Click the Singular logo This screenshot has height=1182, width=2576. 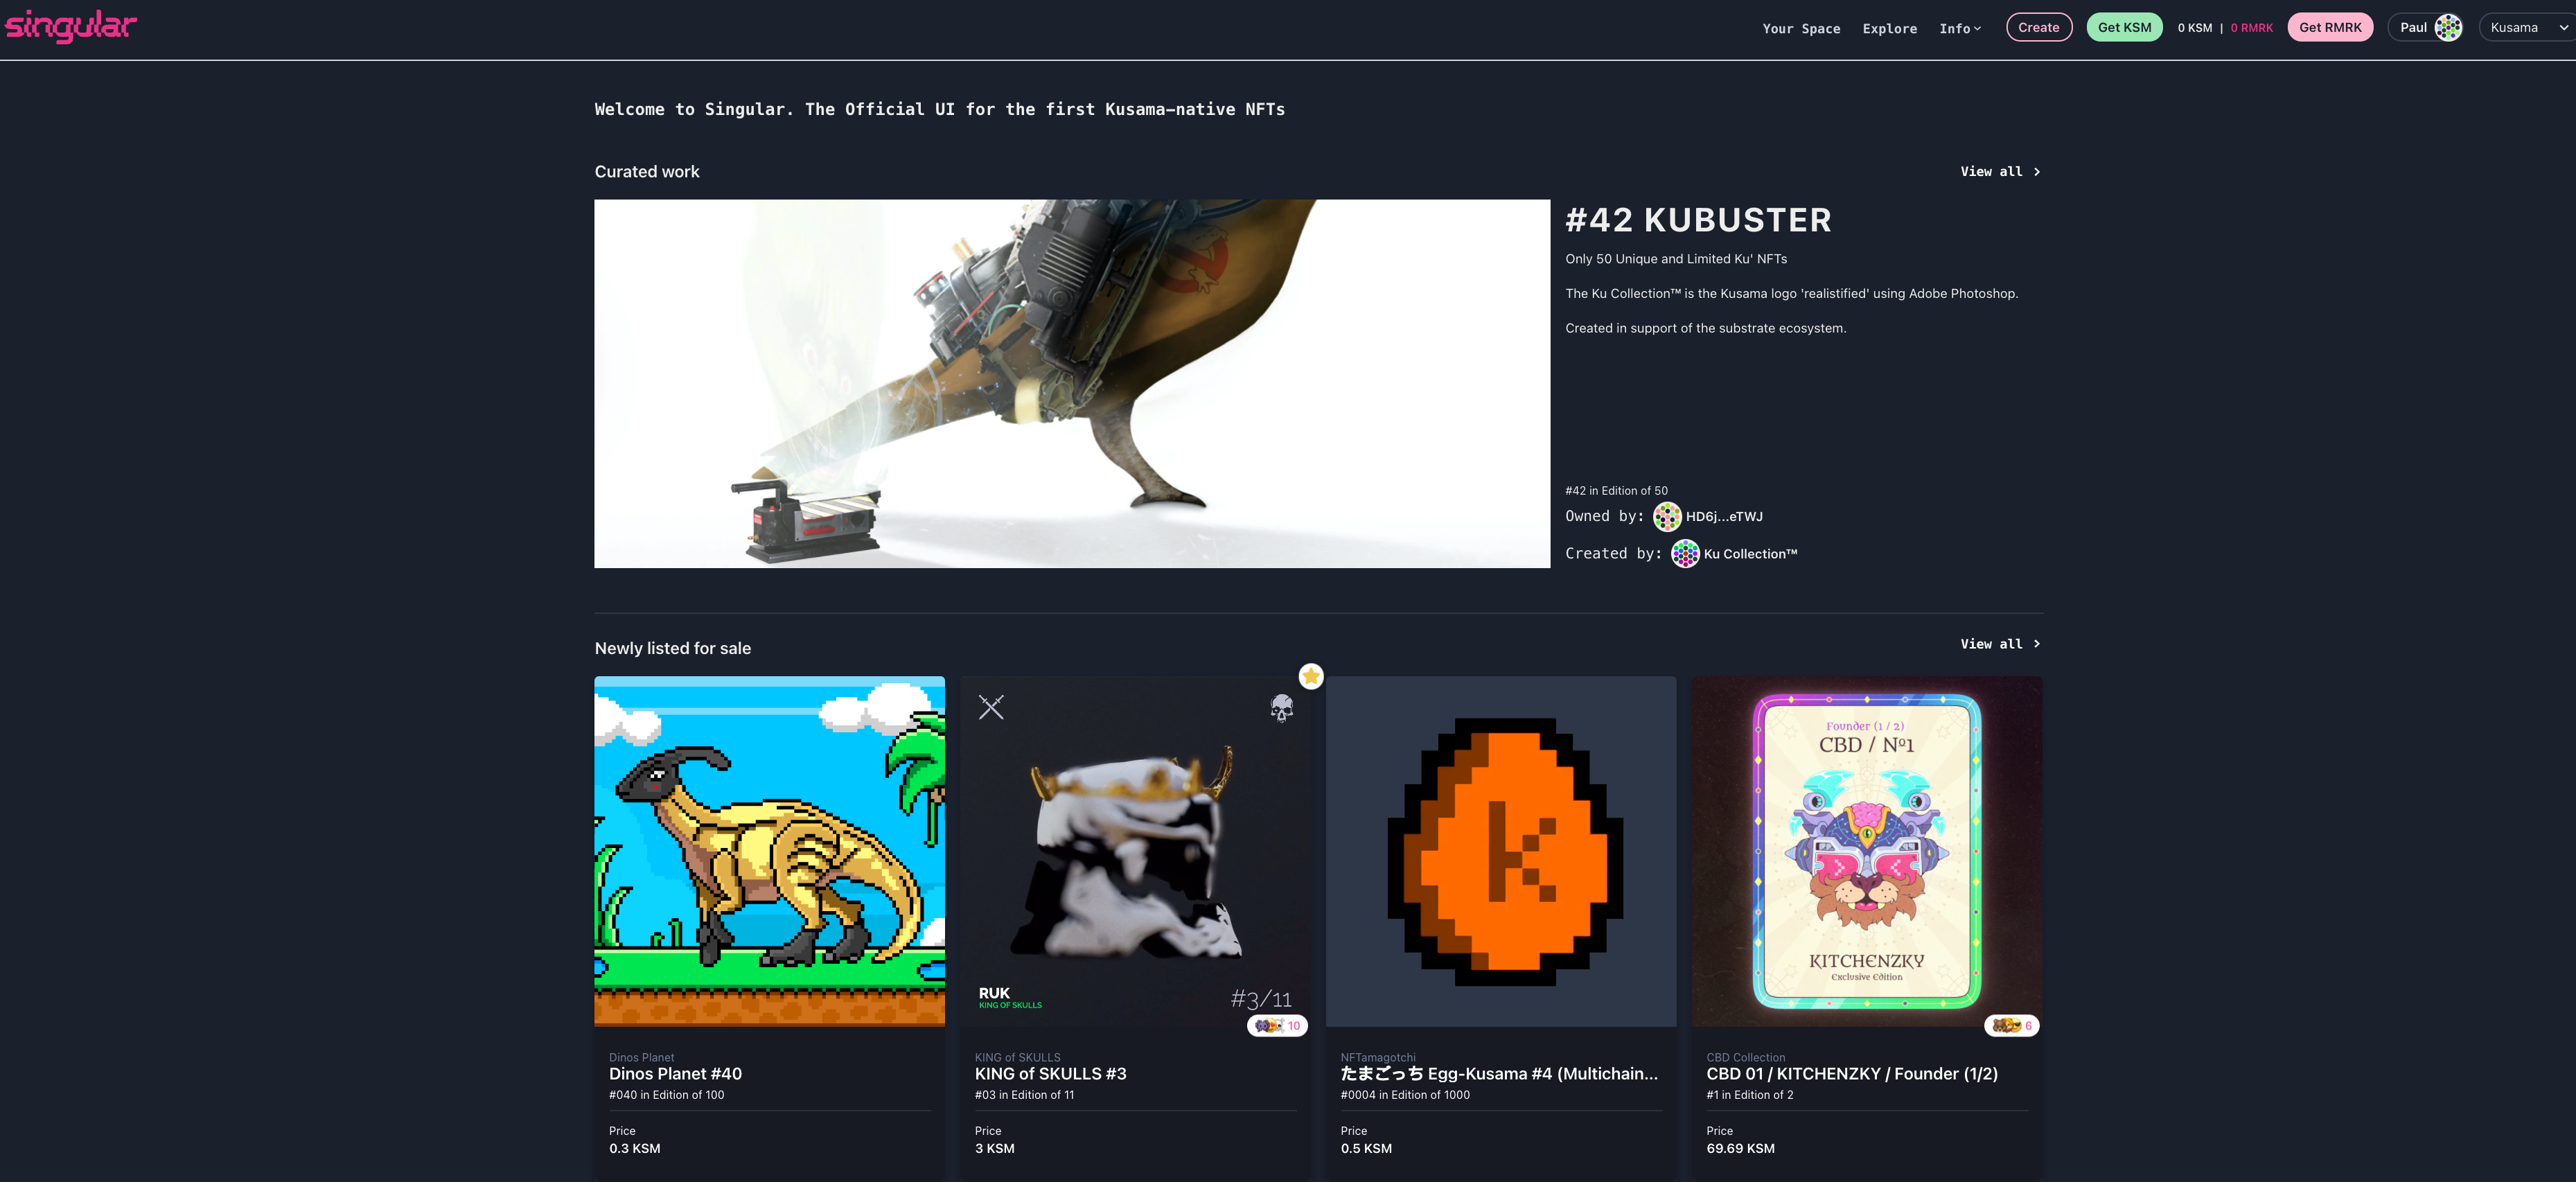click(71, 26)
